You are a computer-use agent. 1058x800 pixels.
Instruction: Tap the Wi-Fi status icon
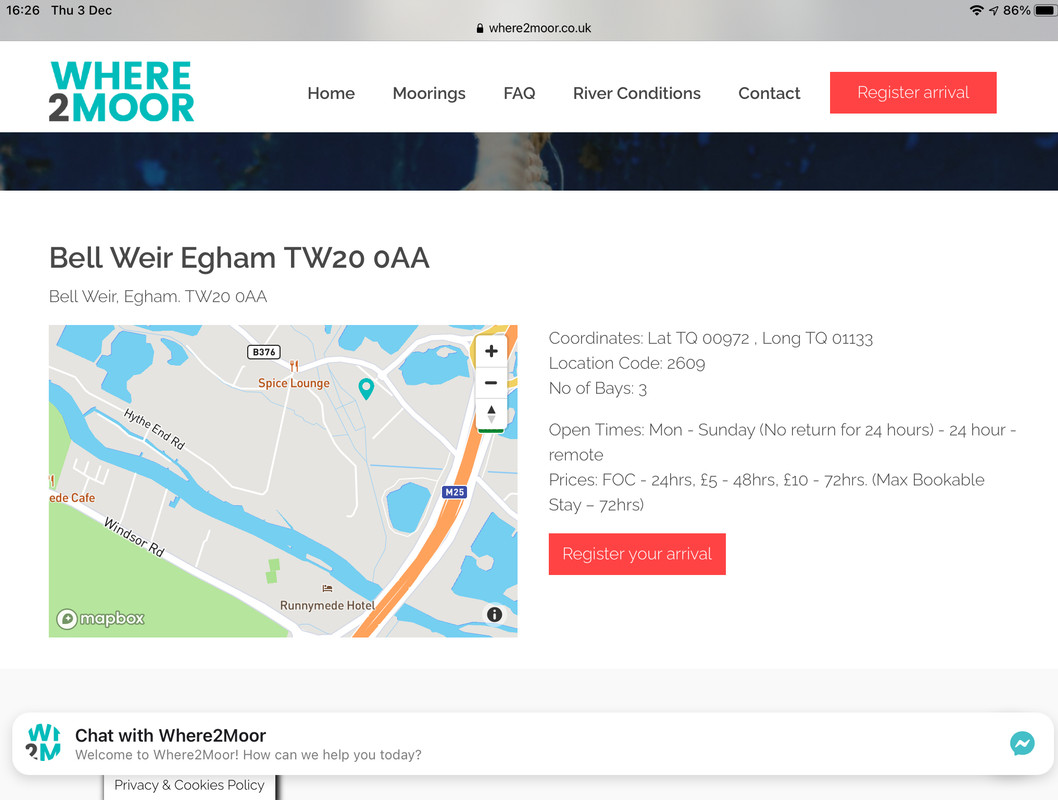tap(976, 10)
